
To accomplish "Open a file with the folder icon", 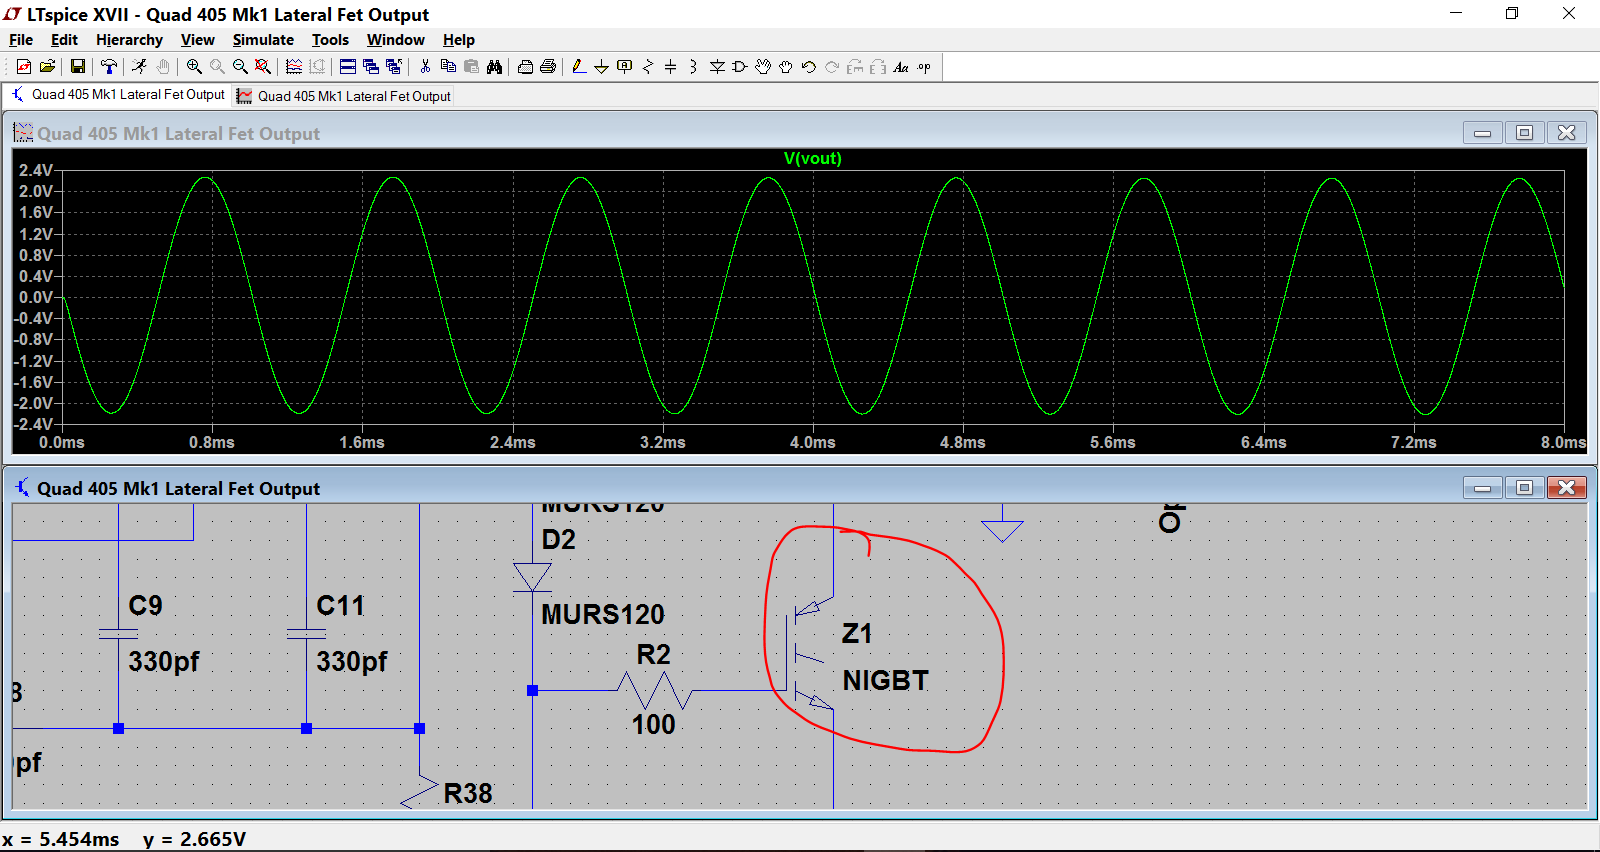I will 47,67.
